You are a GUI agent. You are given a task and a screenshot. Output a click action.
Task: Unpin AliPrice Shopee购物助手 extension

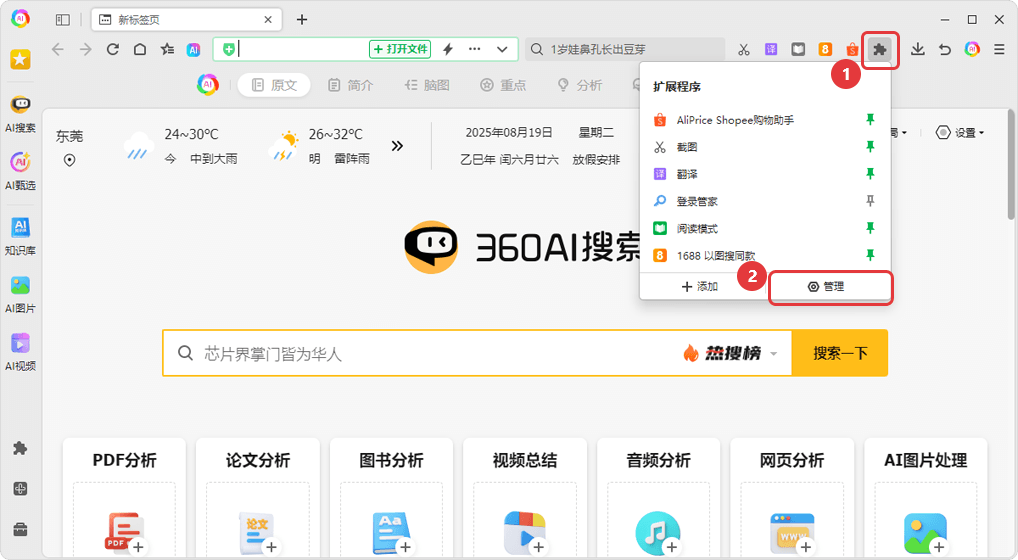869,120
